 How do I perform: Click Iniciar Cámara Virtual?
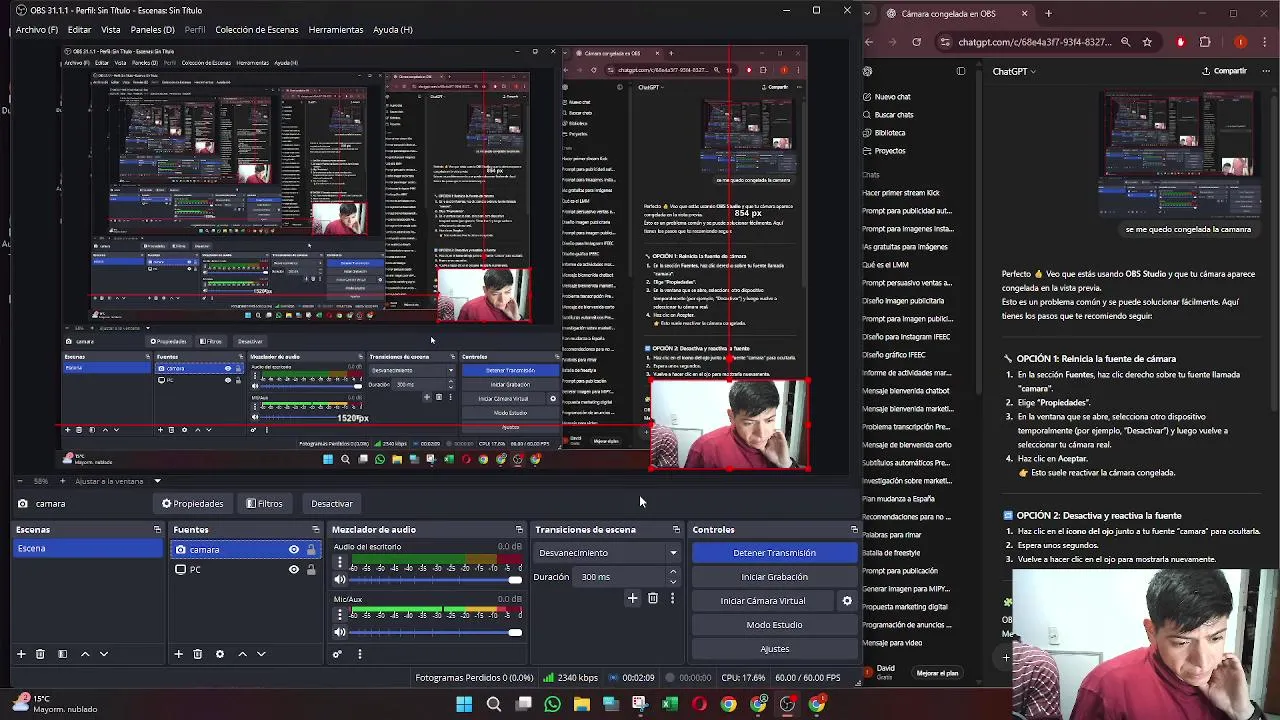(763, 600)
